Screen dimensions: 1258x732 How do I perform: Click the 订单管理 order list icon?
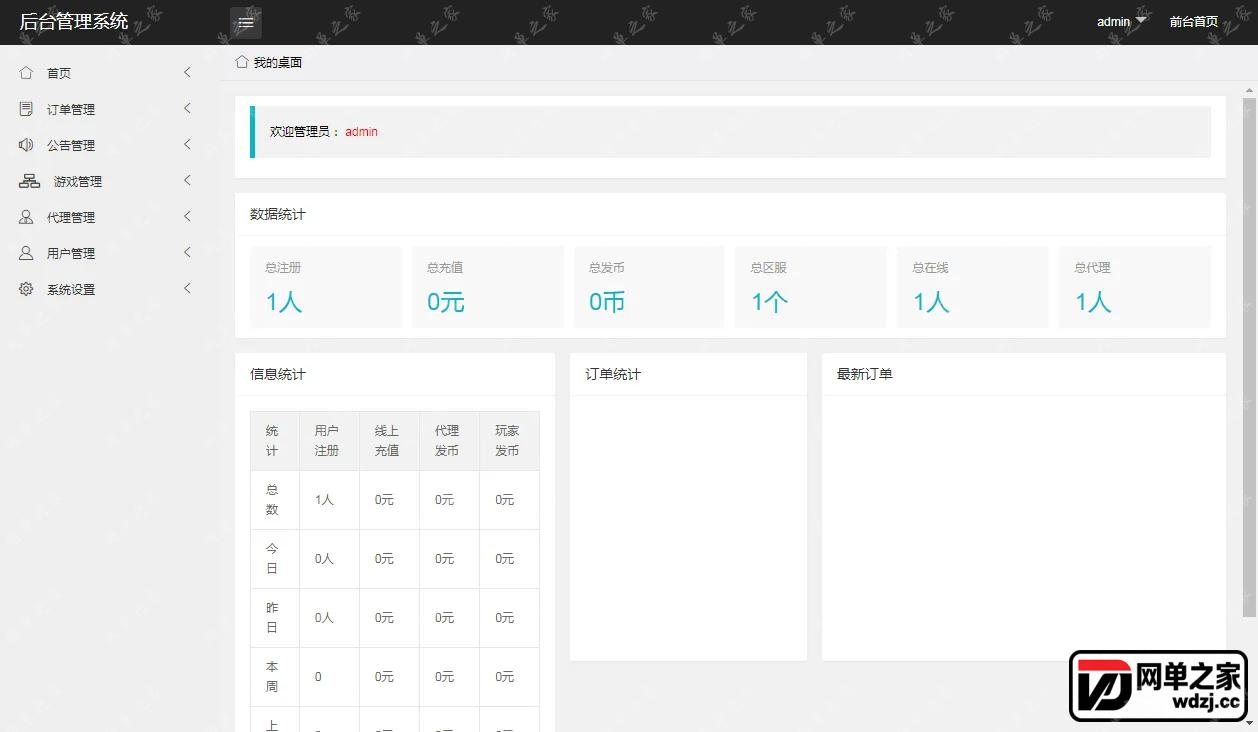[26, 109]
